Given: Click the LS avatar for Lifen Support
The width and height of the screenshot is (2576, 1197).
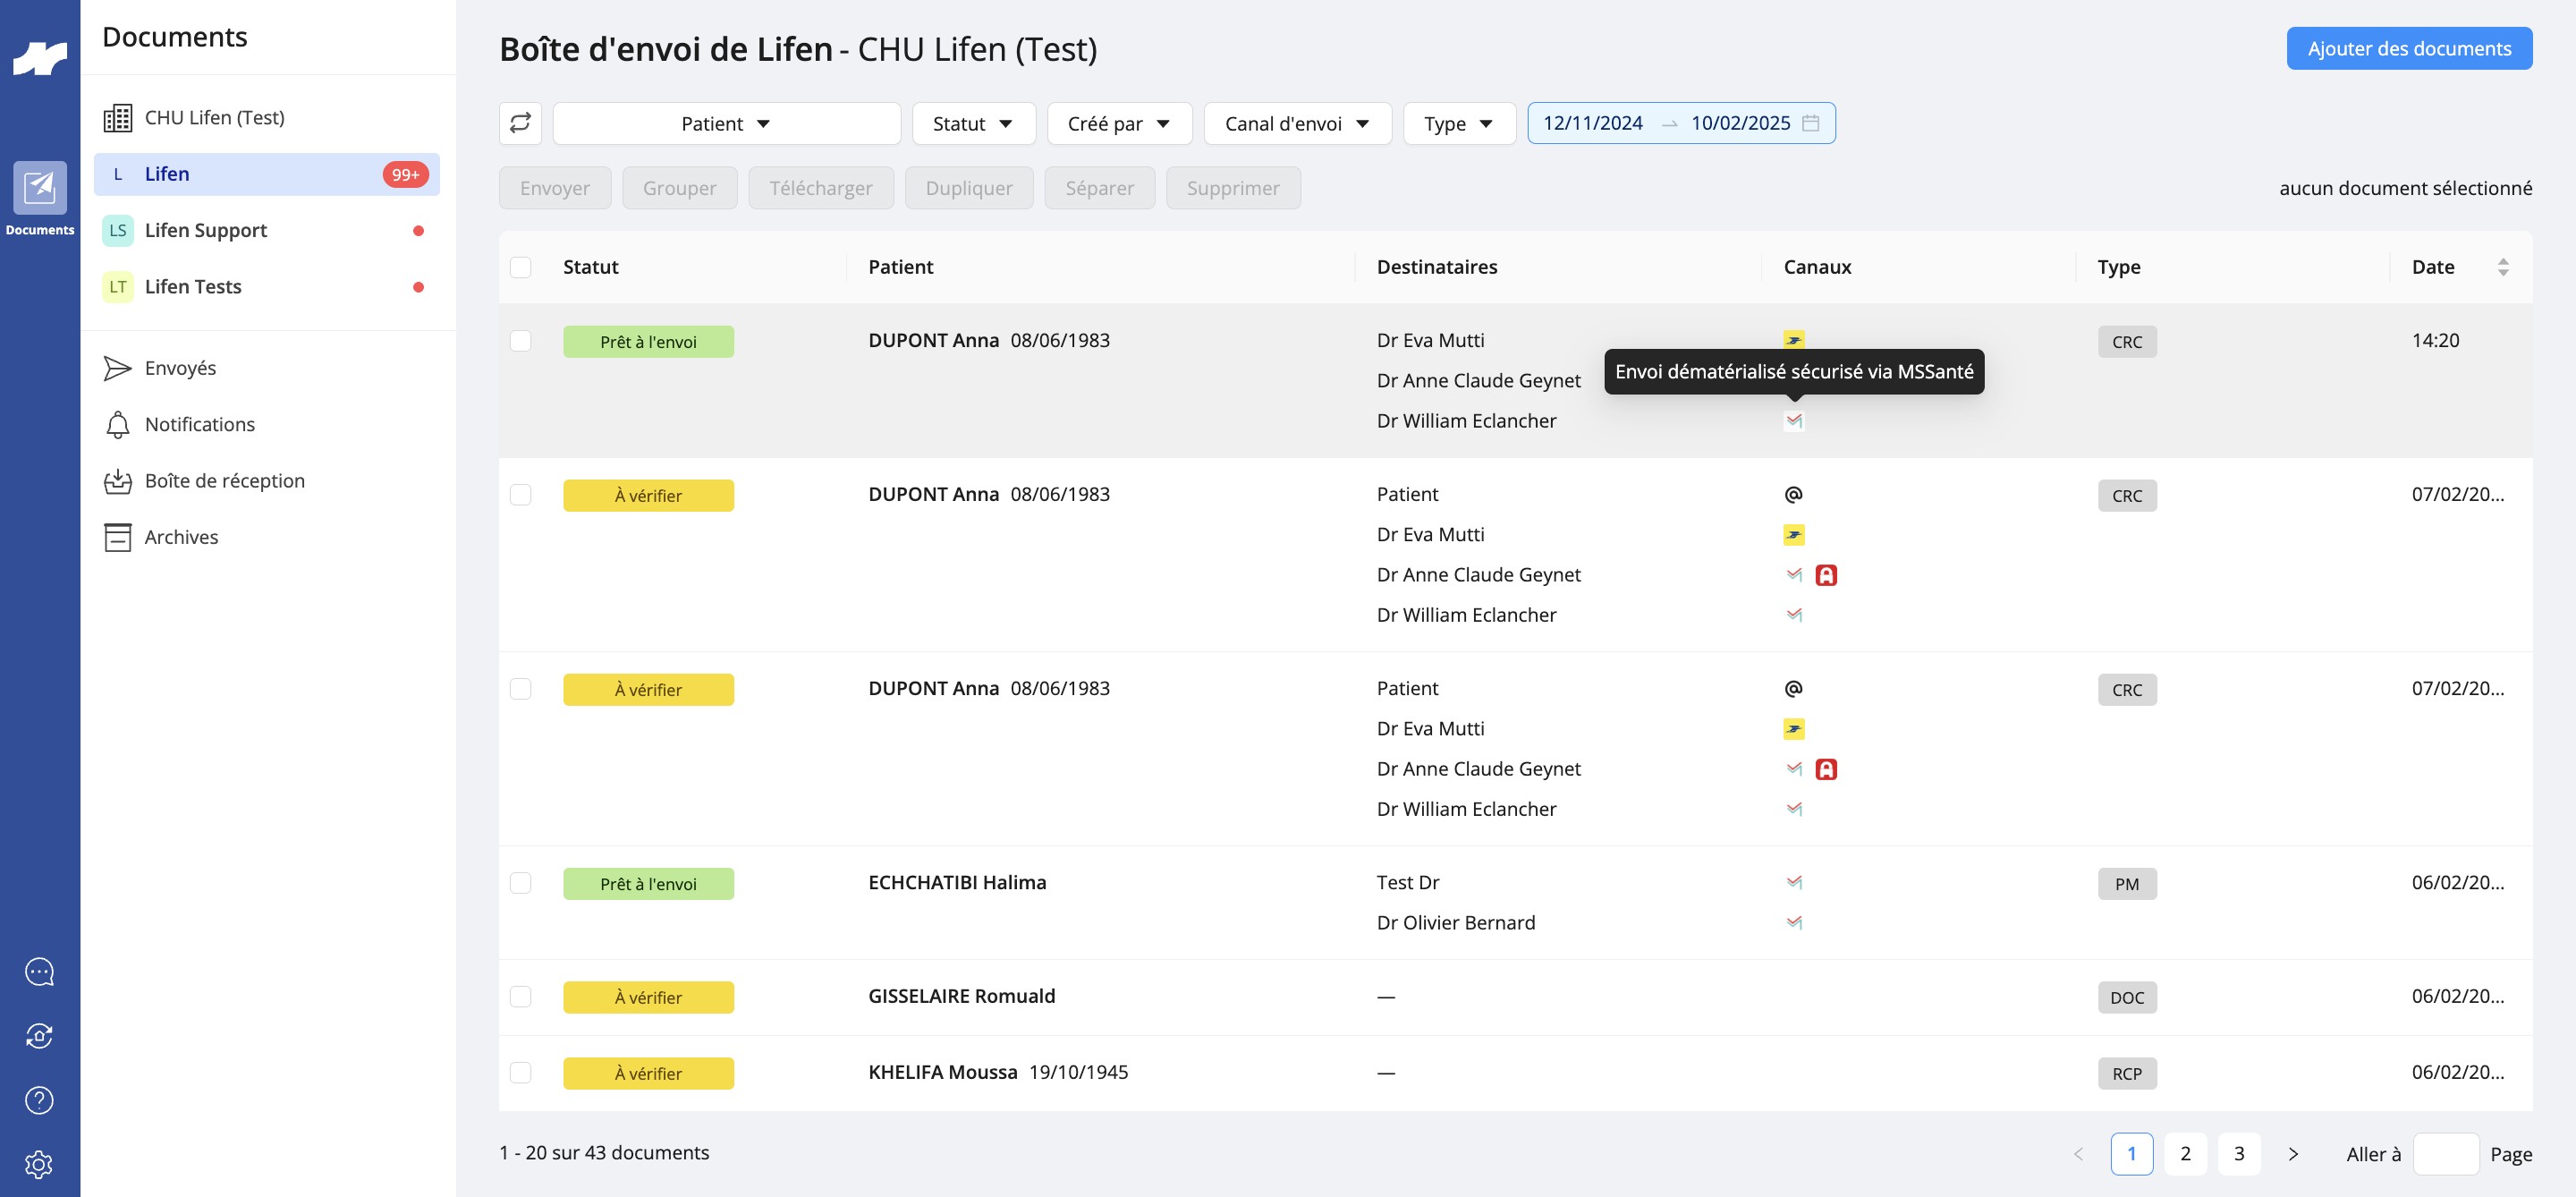Looking at the screenshot, I should click(118, 230).
